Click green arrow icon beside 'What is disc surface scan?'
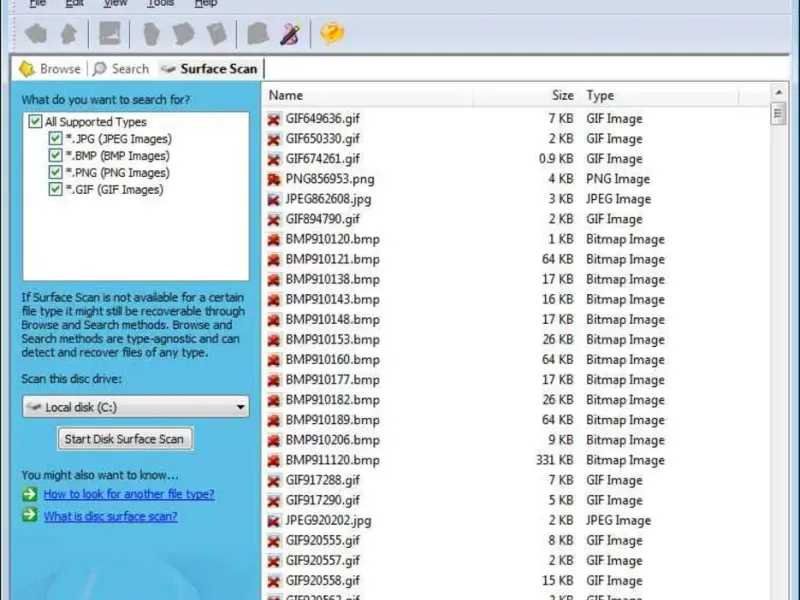Viewport: 800px width, 600px height. click(30, 515)
